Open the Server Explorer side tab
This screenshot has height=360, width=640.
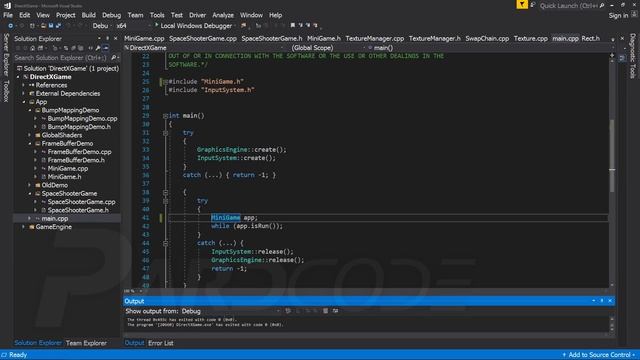[6, 55]
